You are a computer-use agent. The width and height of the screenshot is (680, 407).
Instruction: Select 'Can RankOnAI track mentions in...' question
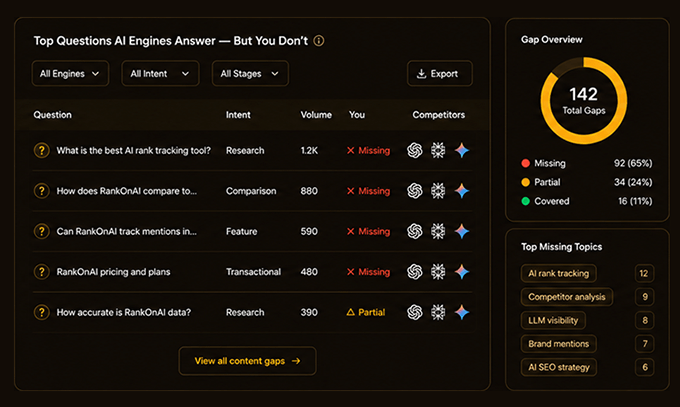coord(127,231)
